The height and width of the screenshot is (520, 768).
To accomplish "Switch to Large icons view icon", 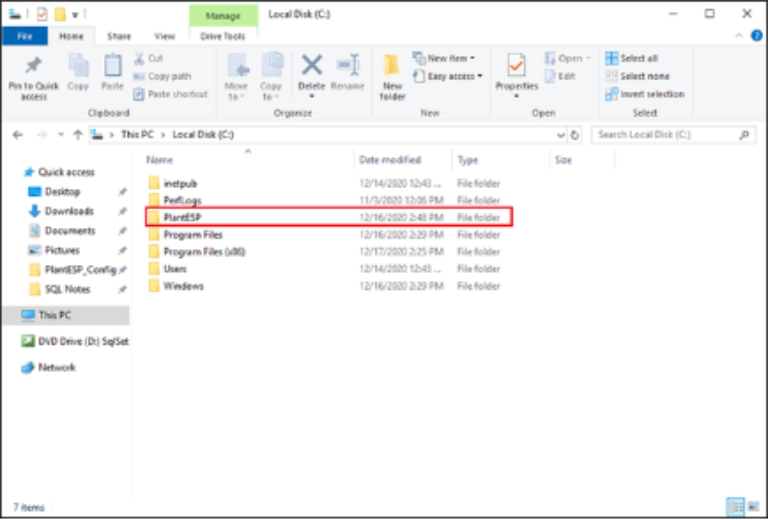I will coord(753,507).
